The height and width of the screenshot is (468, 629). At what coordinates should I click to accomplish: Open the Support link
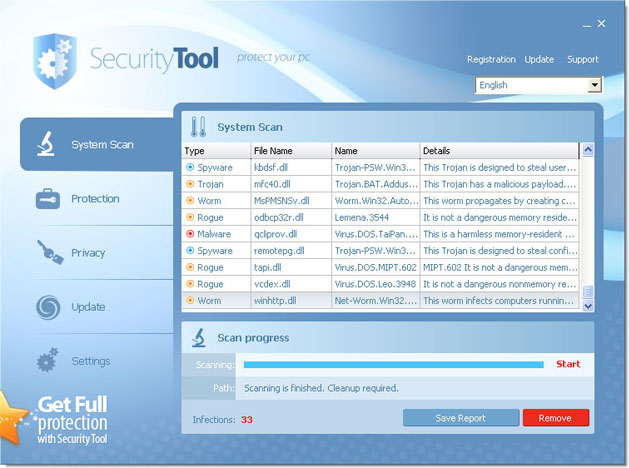point(582,59)
